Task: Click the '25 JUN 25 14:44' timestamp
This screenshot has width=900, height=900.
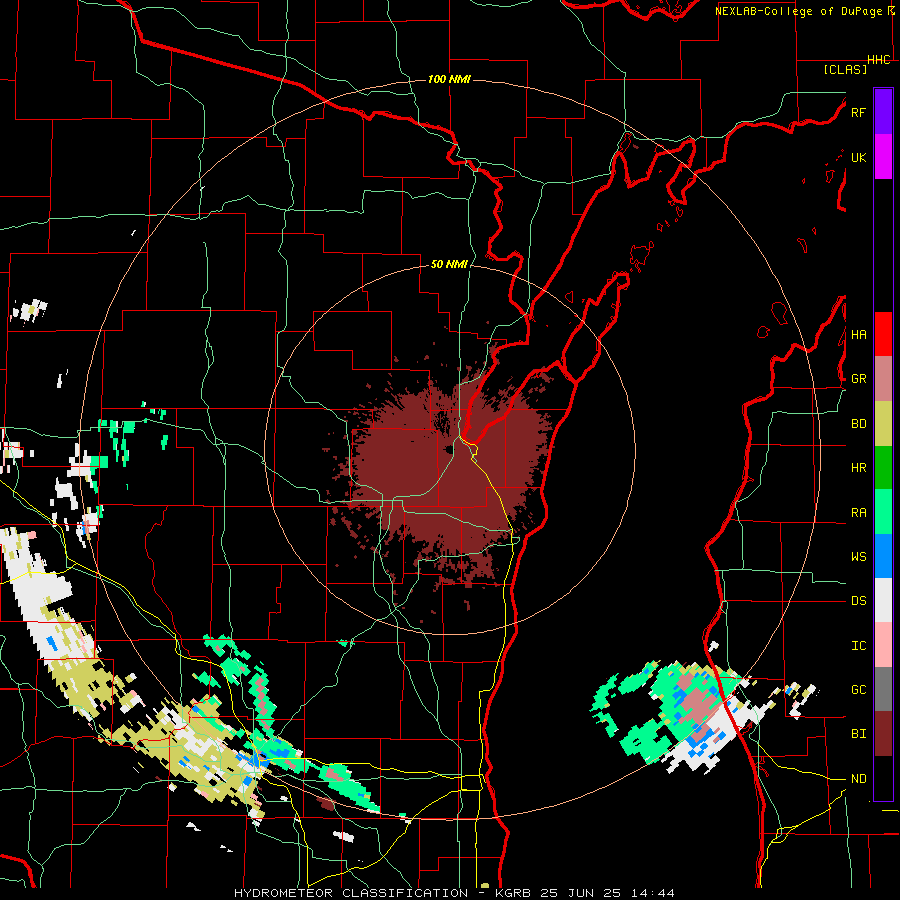Action: pos(607,893)
